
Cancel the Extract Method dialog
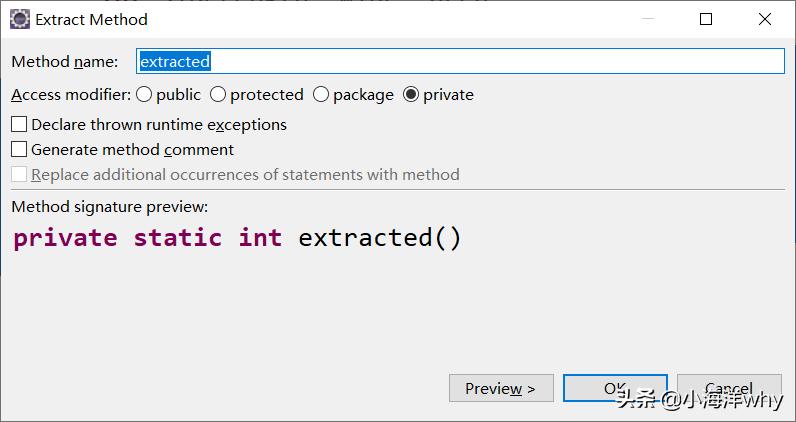pyautogui.click(x=729, y=388)
